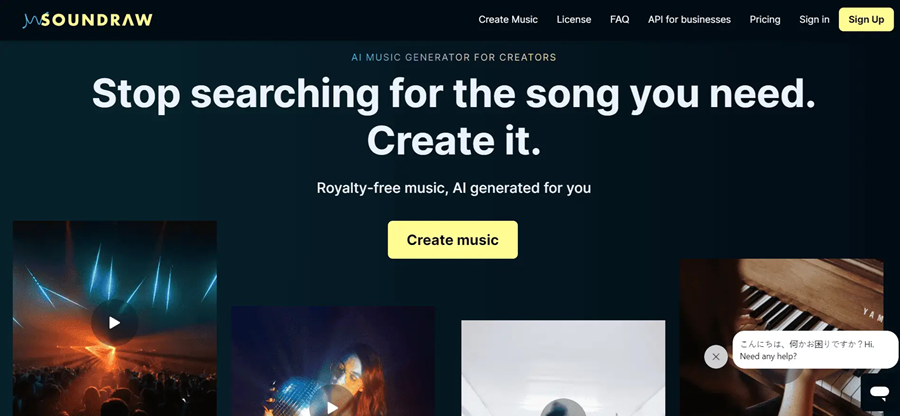Click the Create music button
Screen dimensions: 900x416
click(x=452, y=240)
